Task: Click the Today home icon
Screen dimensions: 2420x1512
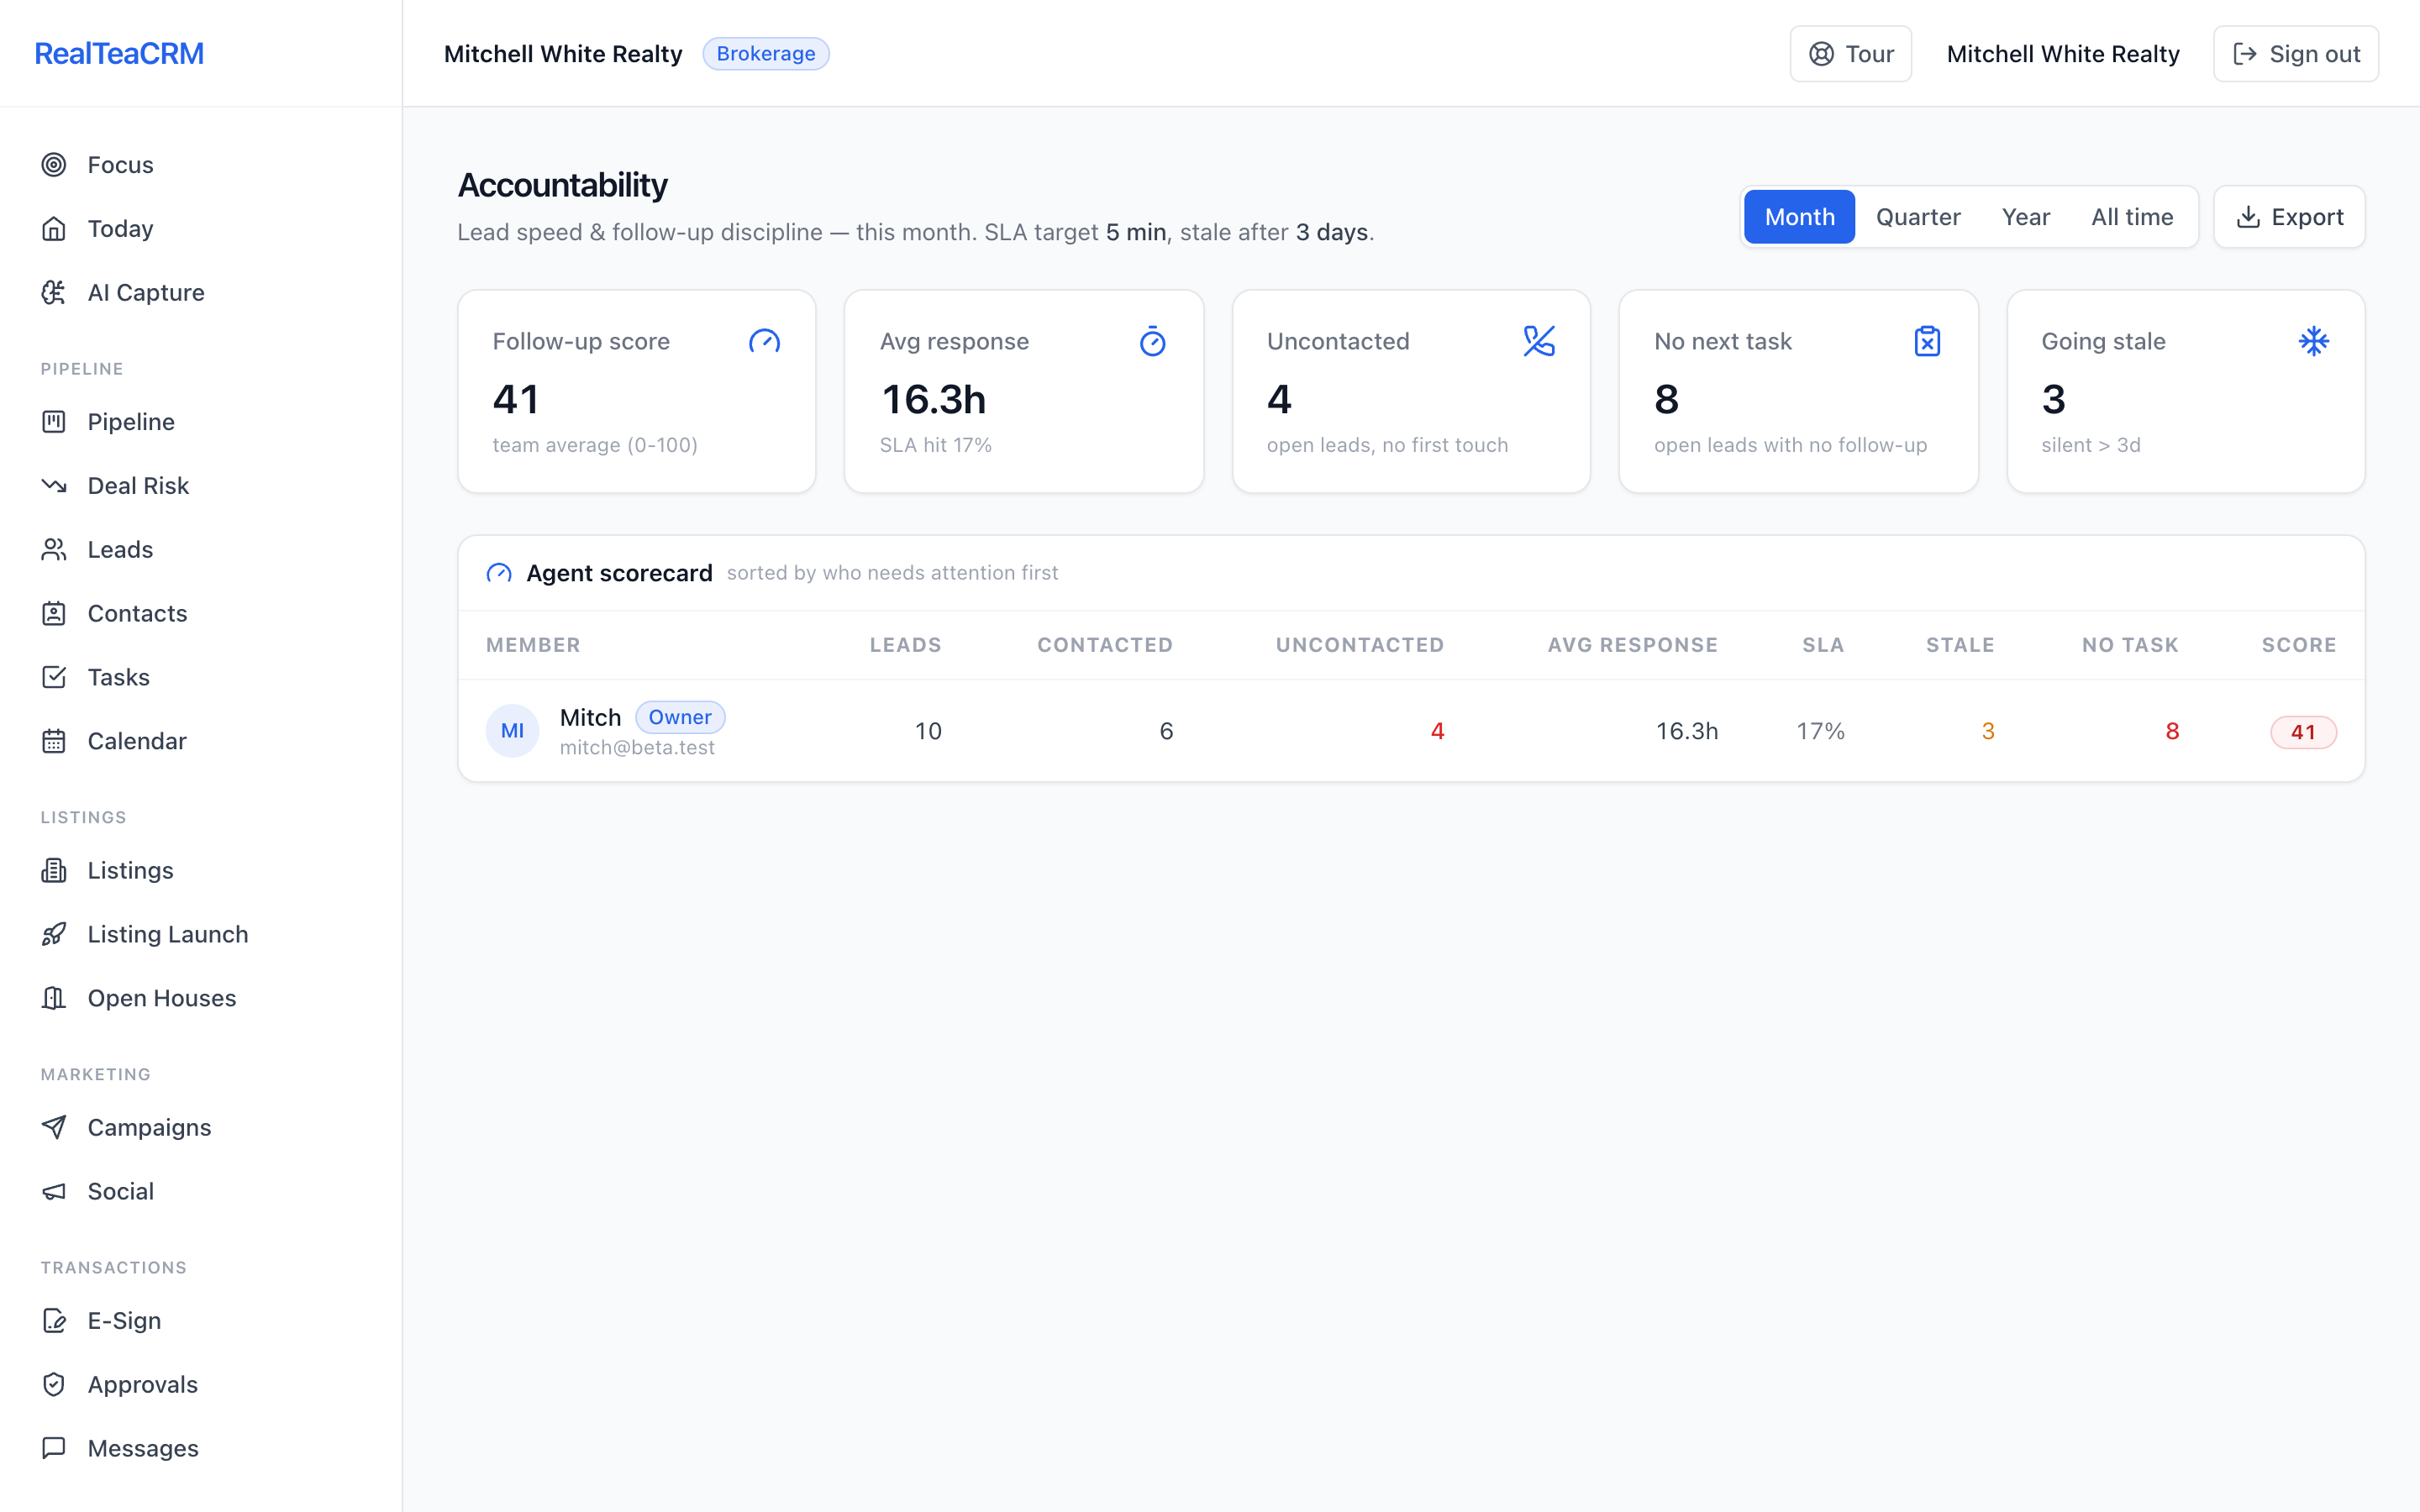Action: tap(54, 229)
